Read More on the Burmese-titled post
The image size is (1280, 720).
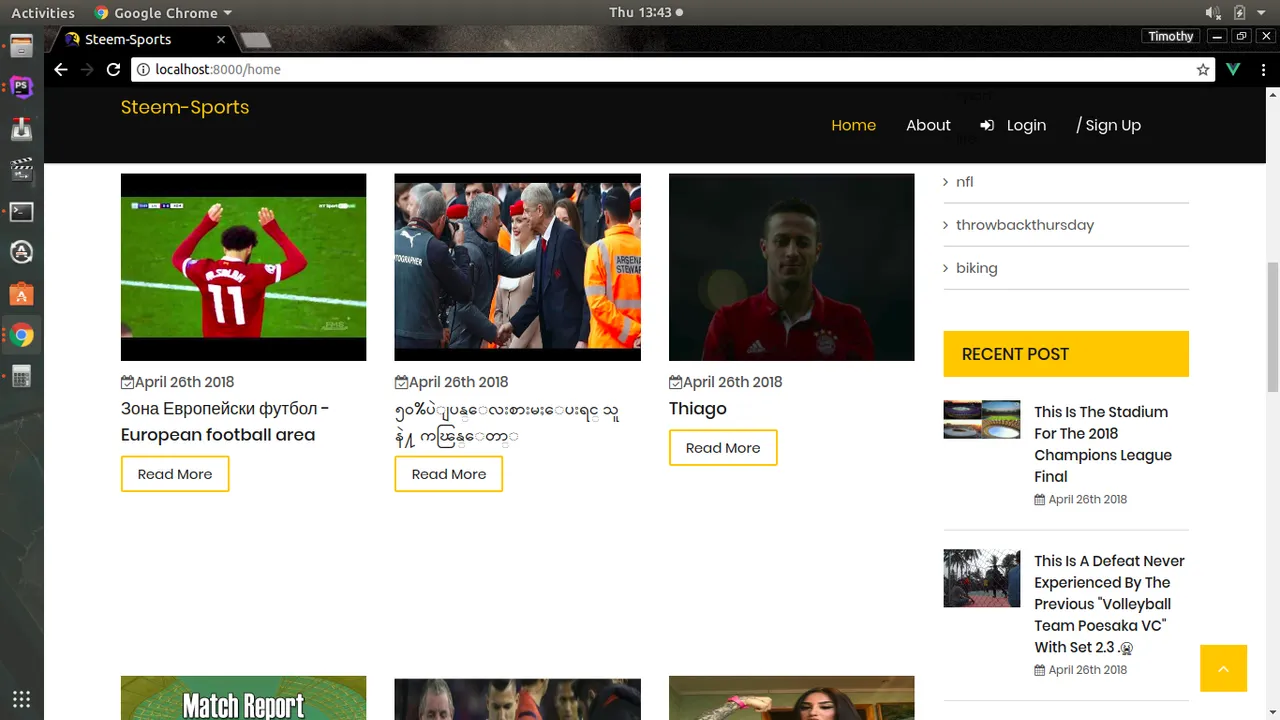449,474
